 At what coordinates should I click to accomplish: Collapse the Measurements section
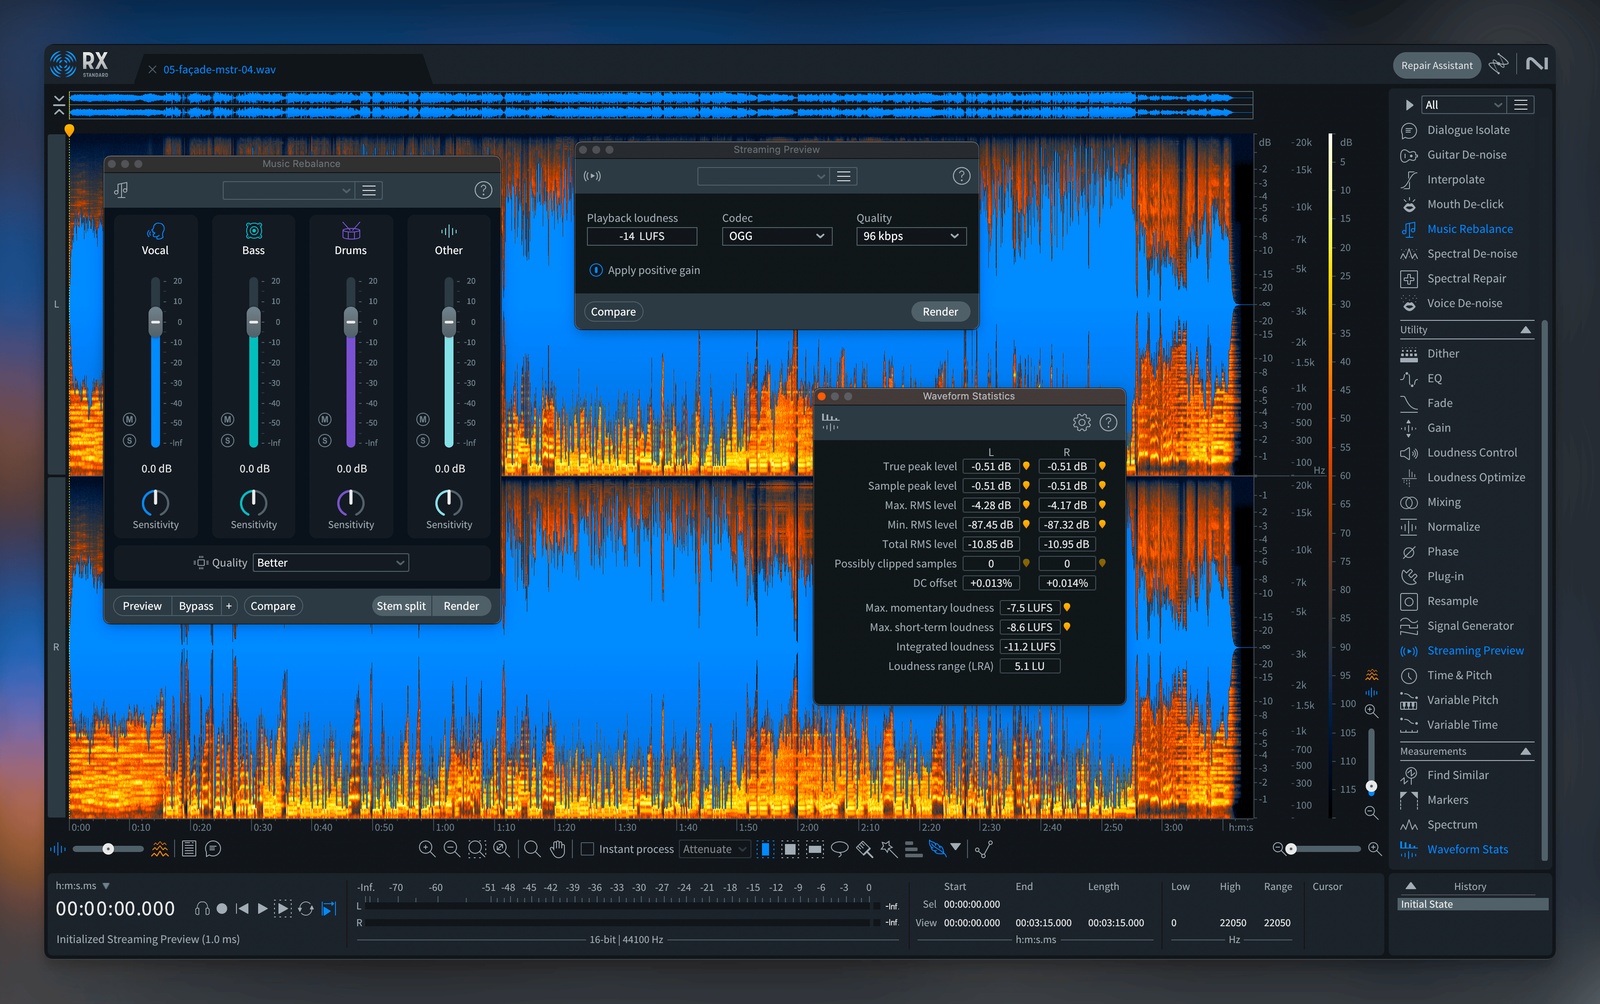point(1526,751)
